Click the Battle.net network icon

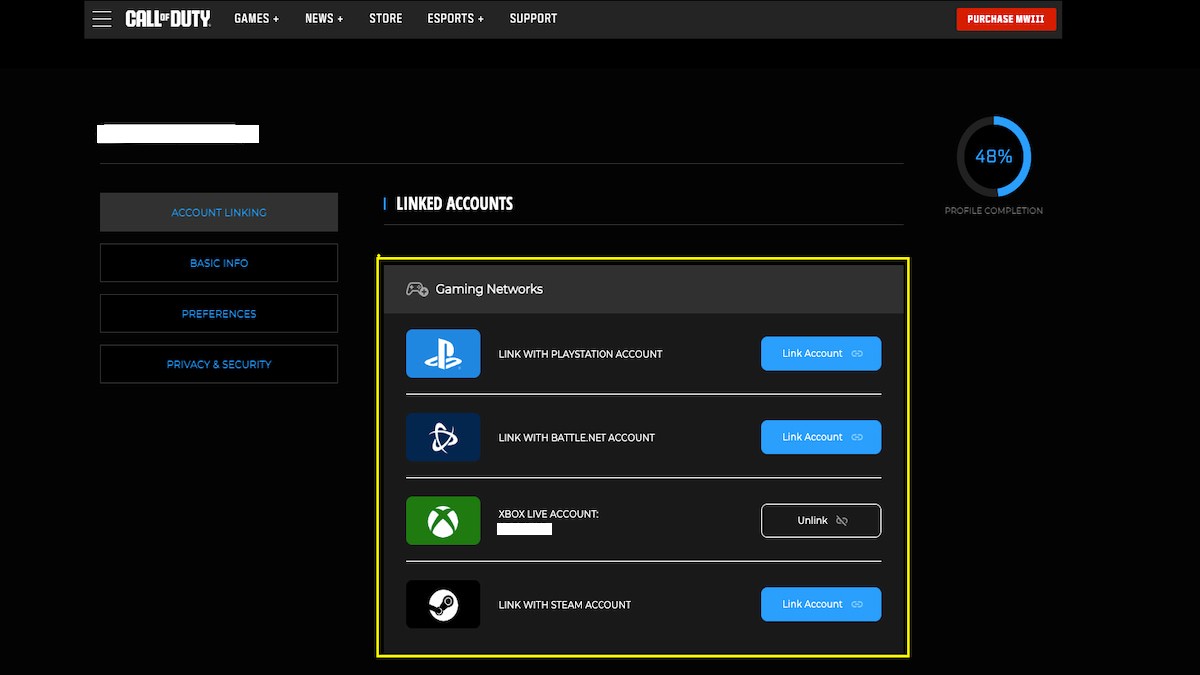[x=443, y=437]
